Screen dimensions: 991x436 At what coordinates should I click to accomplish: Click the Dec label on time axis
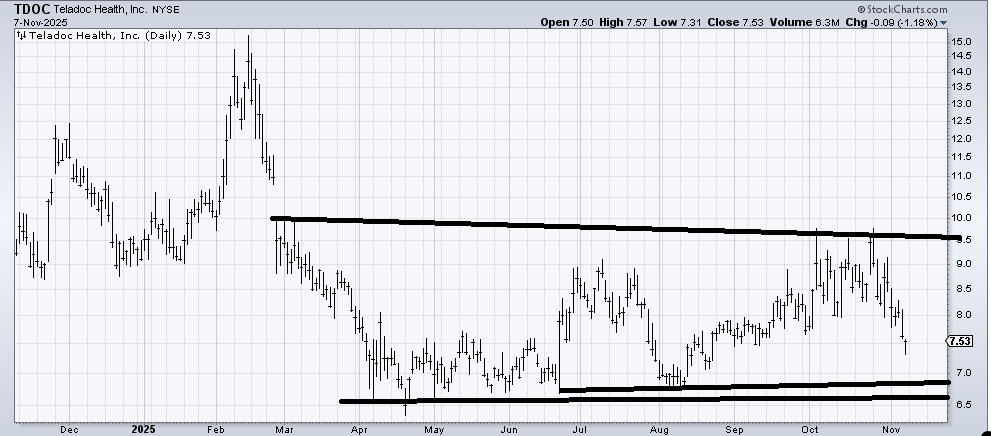point(67,428)
